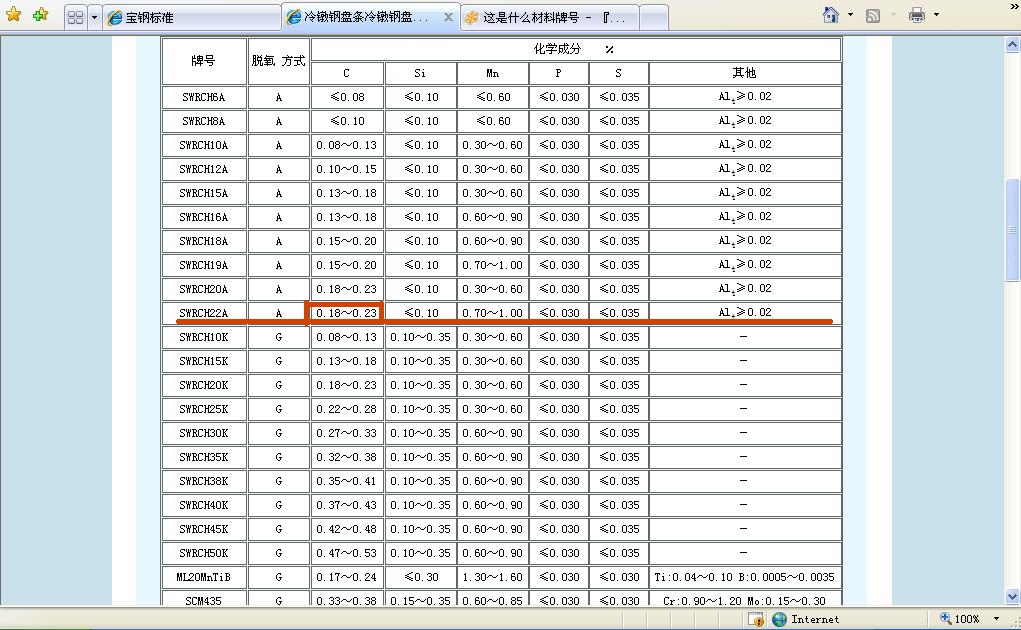Viewport: 1021px width, 630px height.
Task: Click the Internet zone globe icon
Action: [x=779, y=619]
